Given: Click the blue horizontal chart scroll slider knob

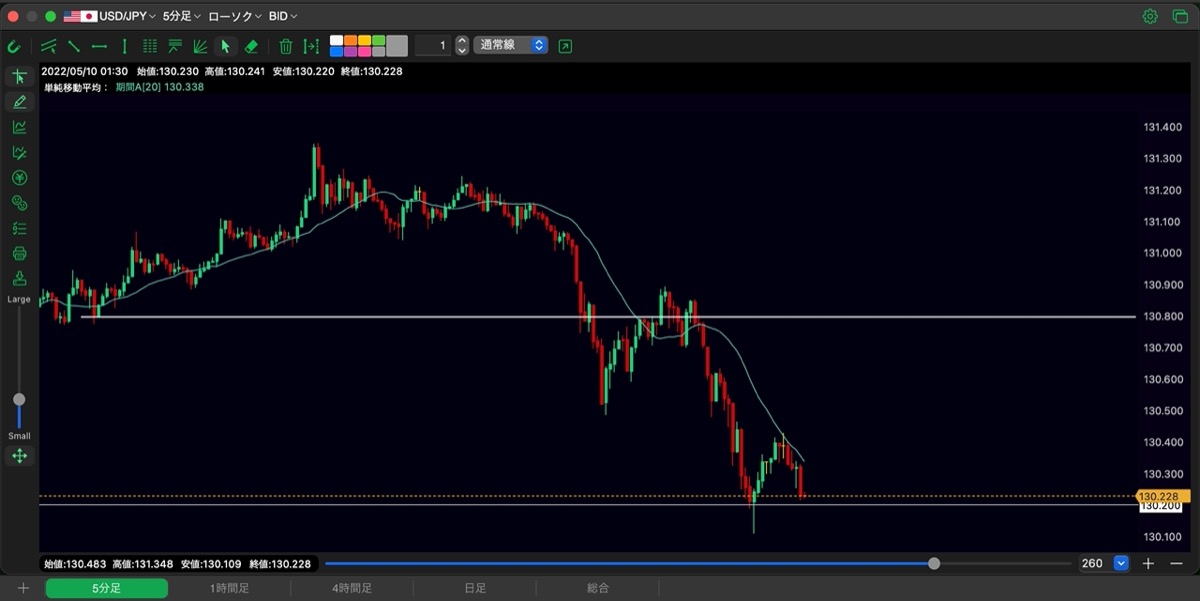Looking at the screenshot, I should (x=934, y=564).
